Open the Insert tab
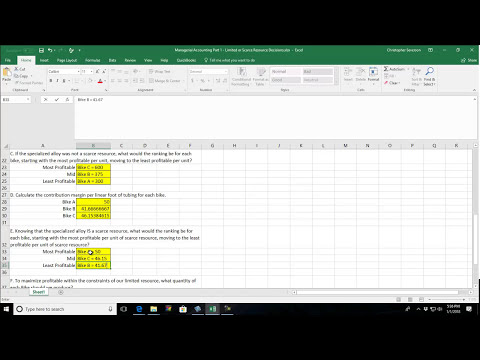The height and width of the screenshot is (360, 480). click(x=44, y=60)
